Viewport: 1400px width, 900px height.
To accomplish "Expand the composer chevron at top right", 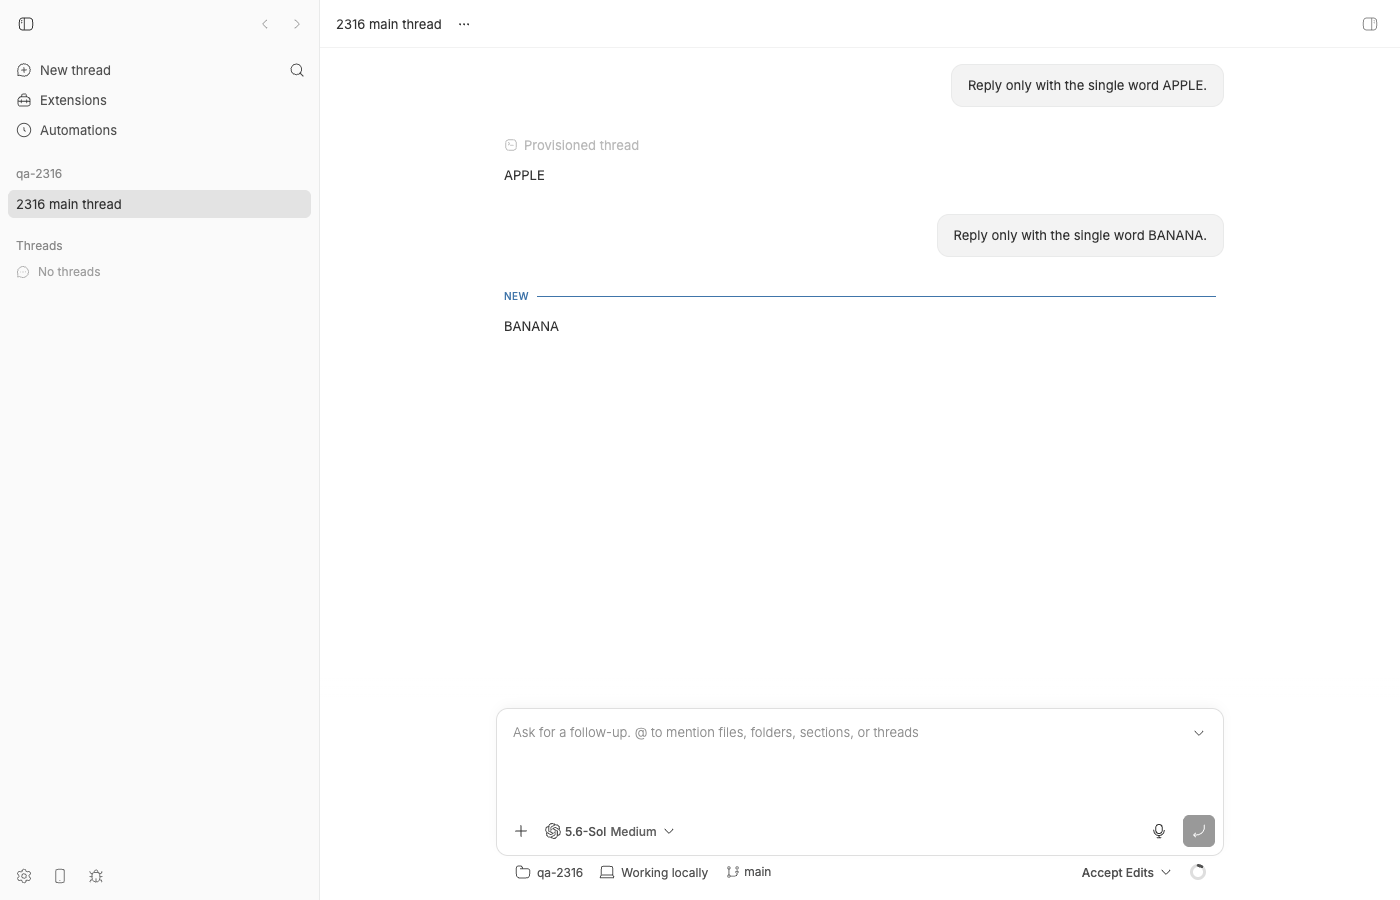I will [x=1199, y=733].
